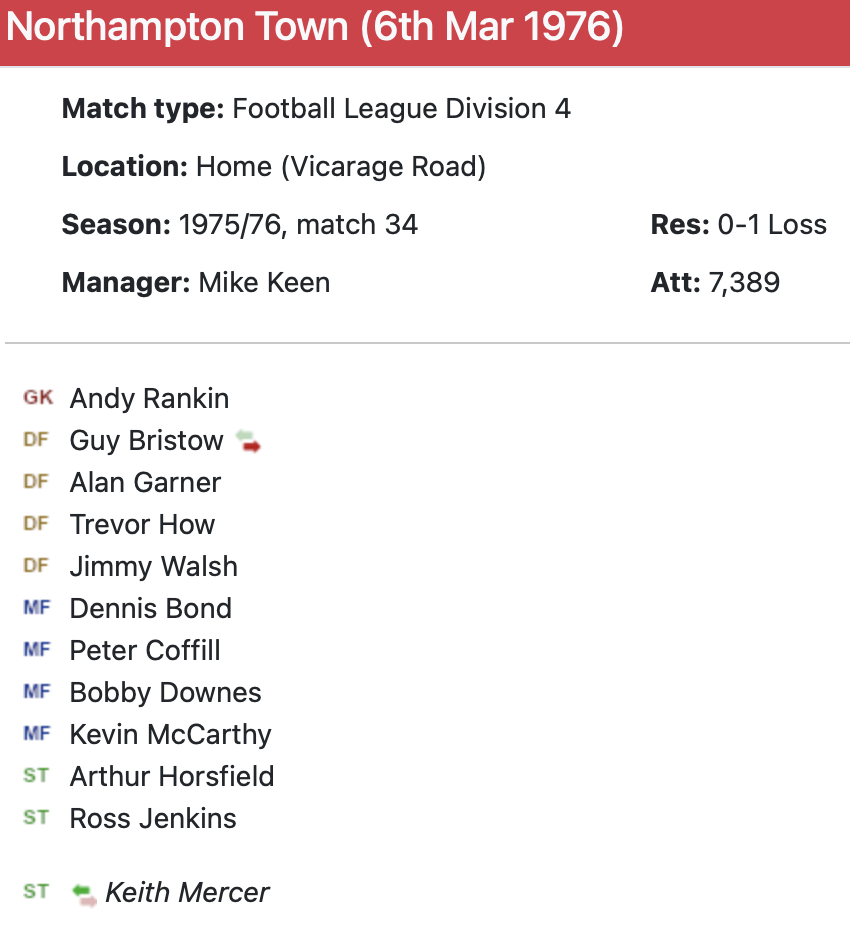This screenshot has width=850, height=930.
Task: Click the MF badge beside Kevin McCarthy
Action: pos(36,734)
